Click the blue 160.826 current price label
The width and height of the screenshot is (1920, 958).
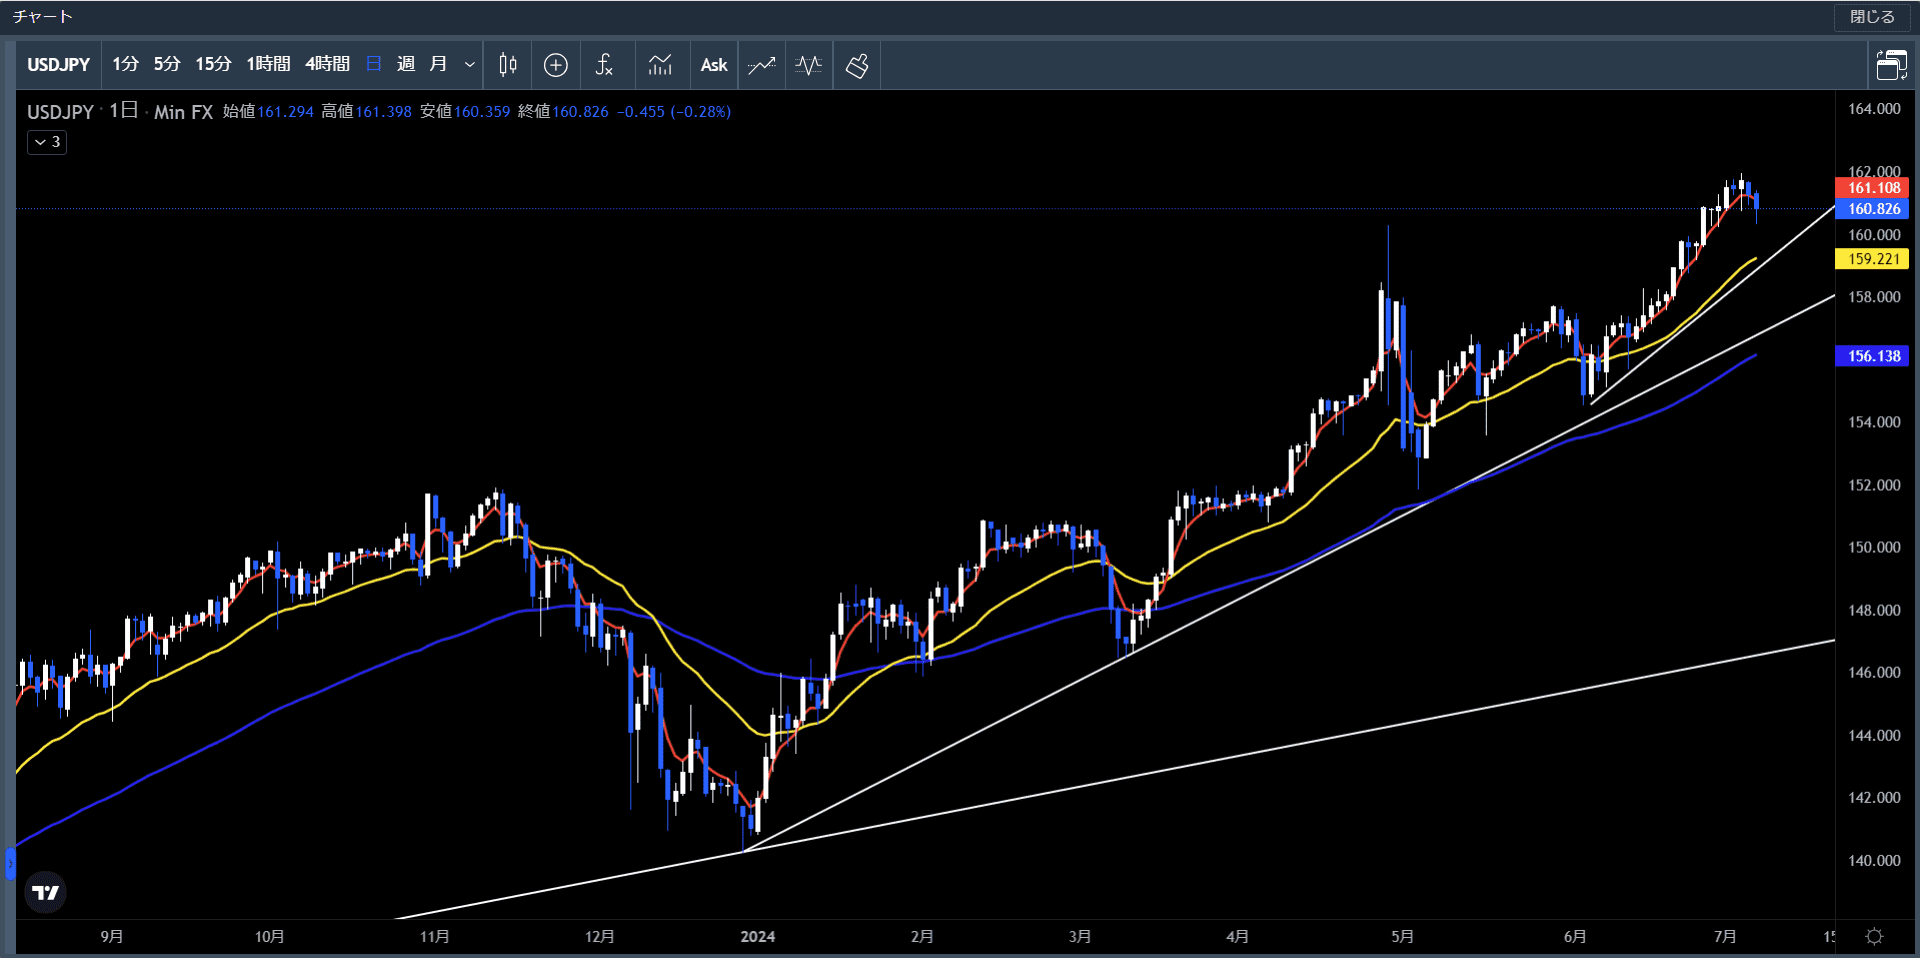click(x=1872, y=209)
